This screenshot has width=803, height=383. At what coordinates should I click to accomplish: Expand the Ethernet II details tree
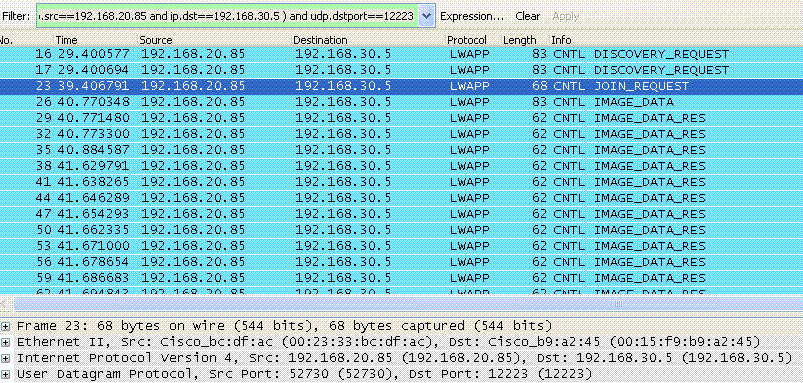(x=6, y=342)
